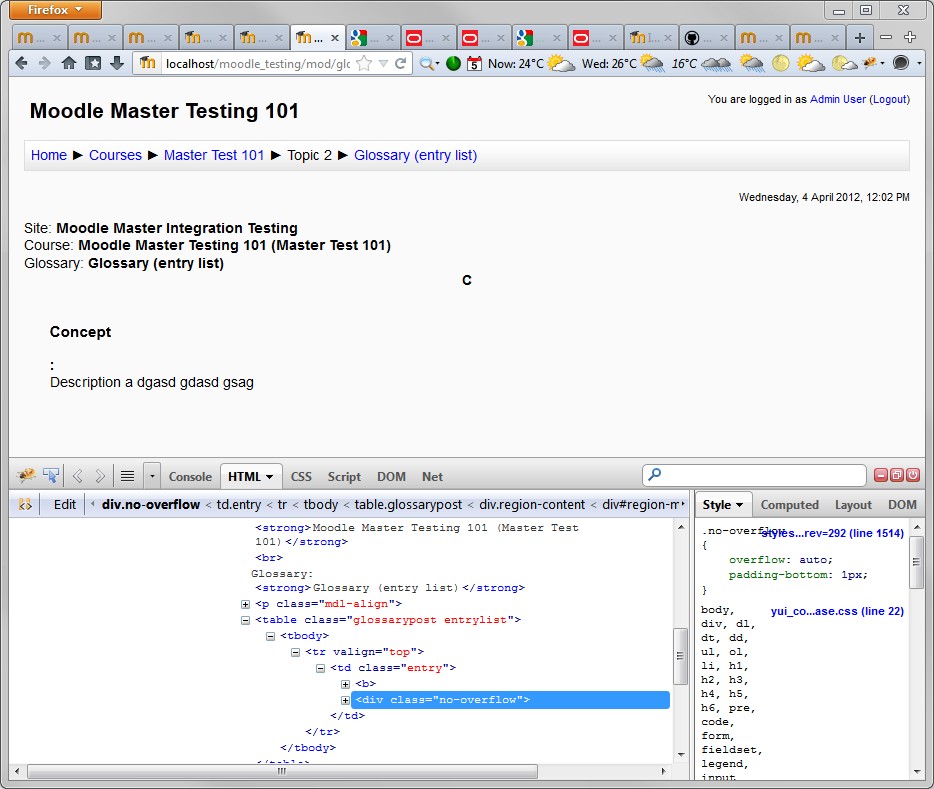Show the 16°C forecast item
Image resolution: width=934 pixels, height=789 pixels.
click(701, 63)
